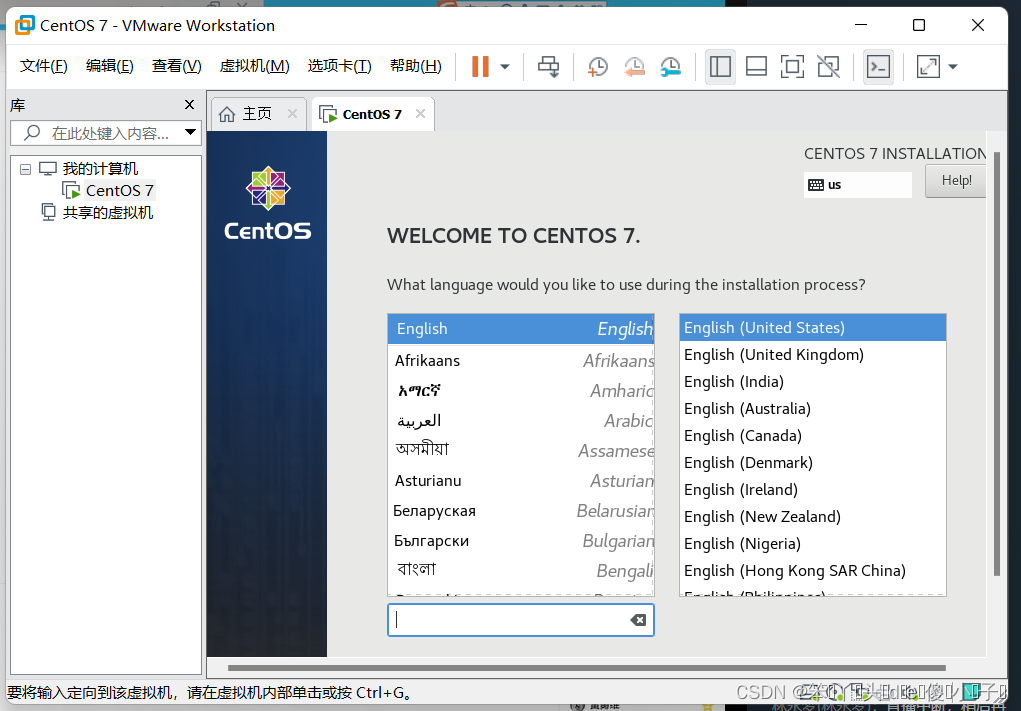Screen dimensions: 1021x711
Task: Open the 帮助(H) menu
Action: [415, 66]
